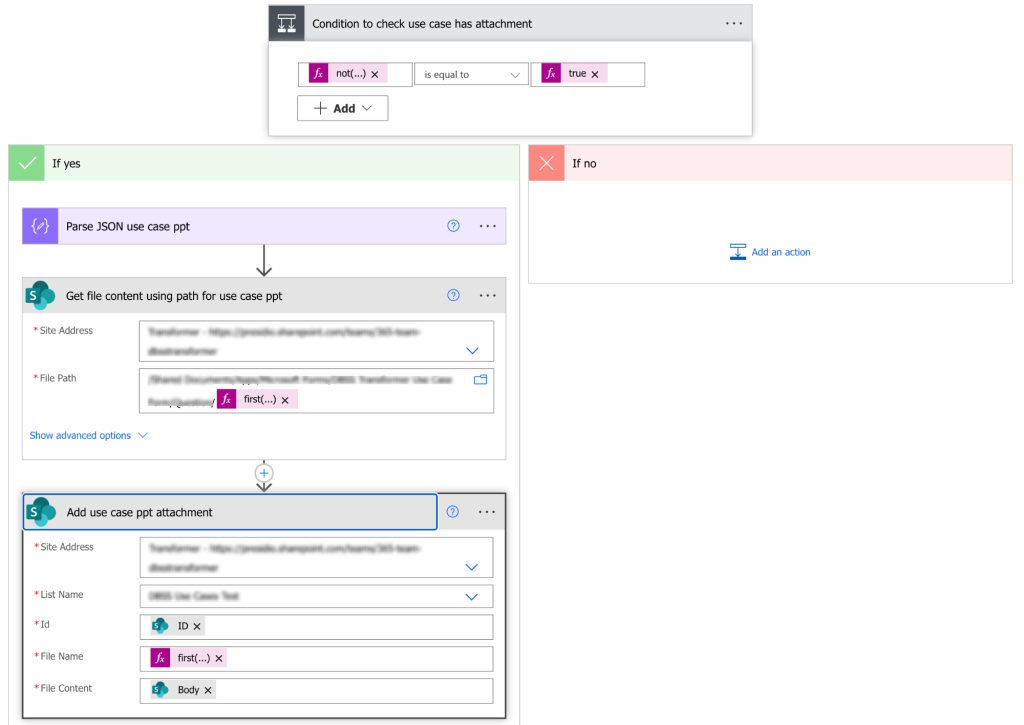The height and width of the screenshot is (725, 1024).
Task: Open the file picker for File Path
Action: [x=479, y=379]
